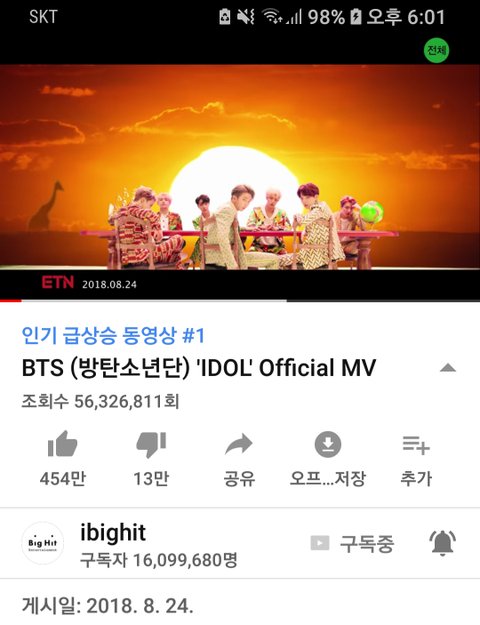This screenshot has width=480, height=625.
Task: Tap the thumbs-up like icon
Action: coord(63,444)
